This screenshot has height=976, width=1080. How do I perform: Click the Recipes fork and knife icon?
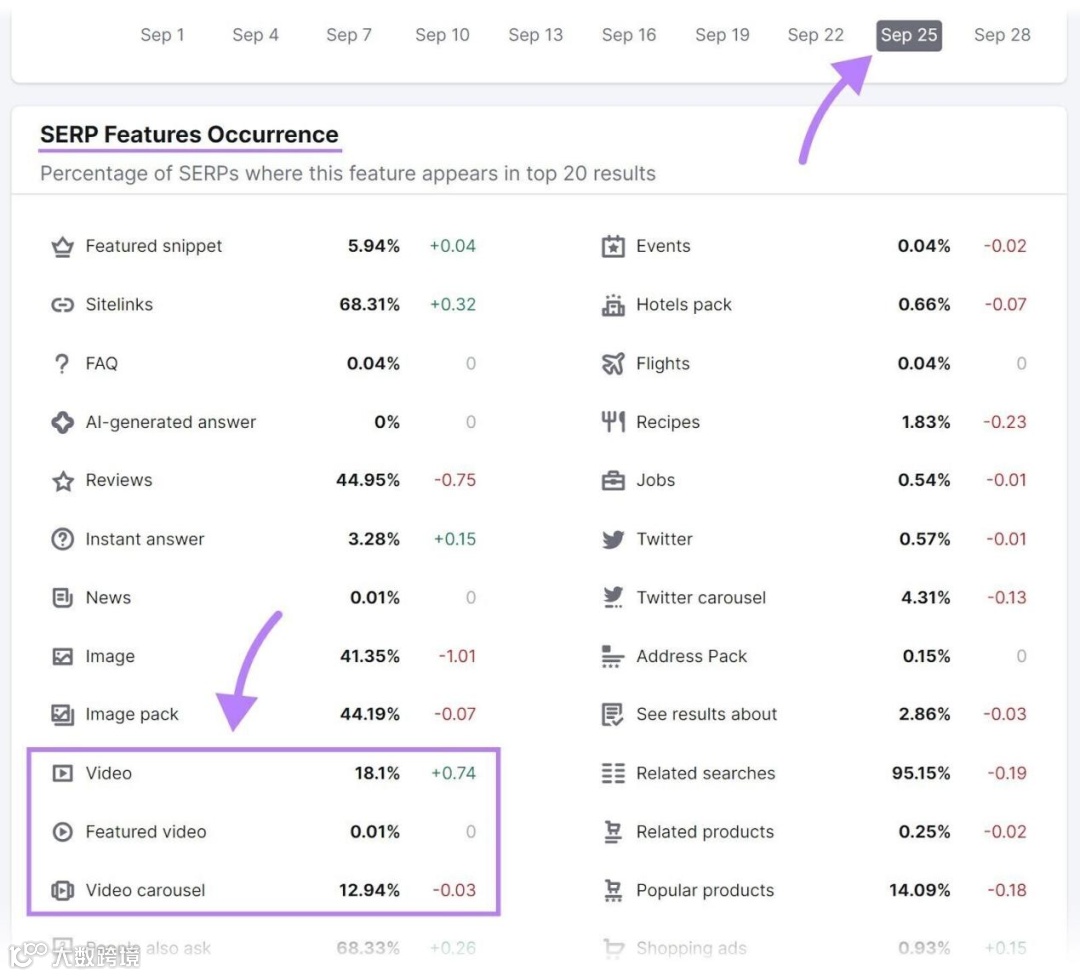click(613, 422)
